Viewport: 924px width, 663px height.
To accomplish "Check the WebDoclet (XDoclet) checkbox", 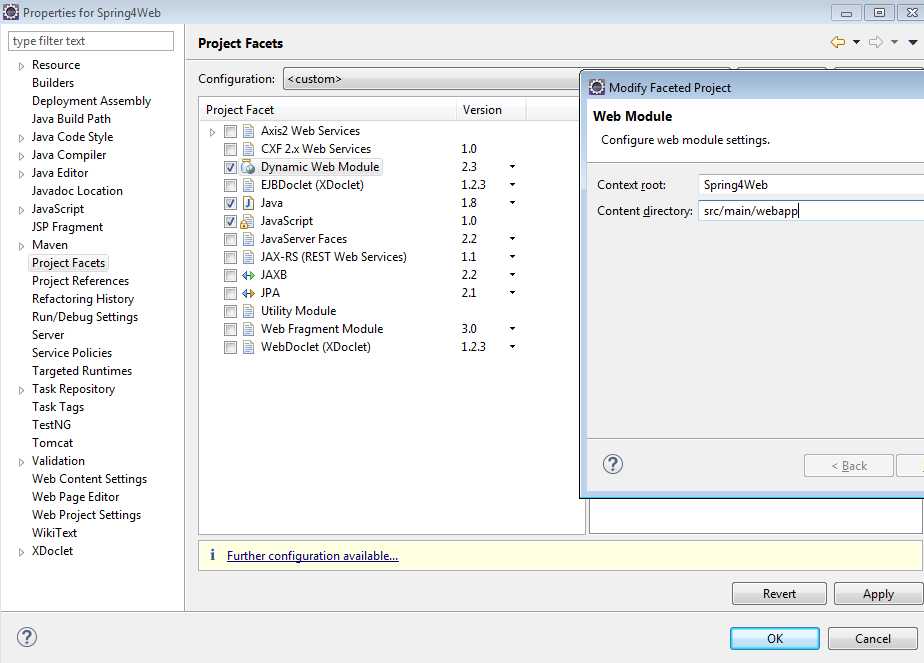I will tap(230, 347).
